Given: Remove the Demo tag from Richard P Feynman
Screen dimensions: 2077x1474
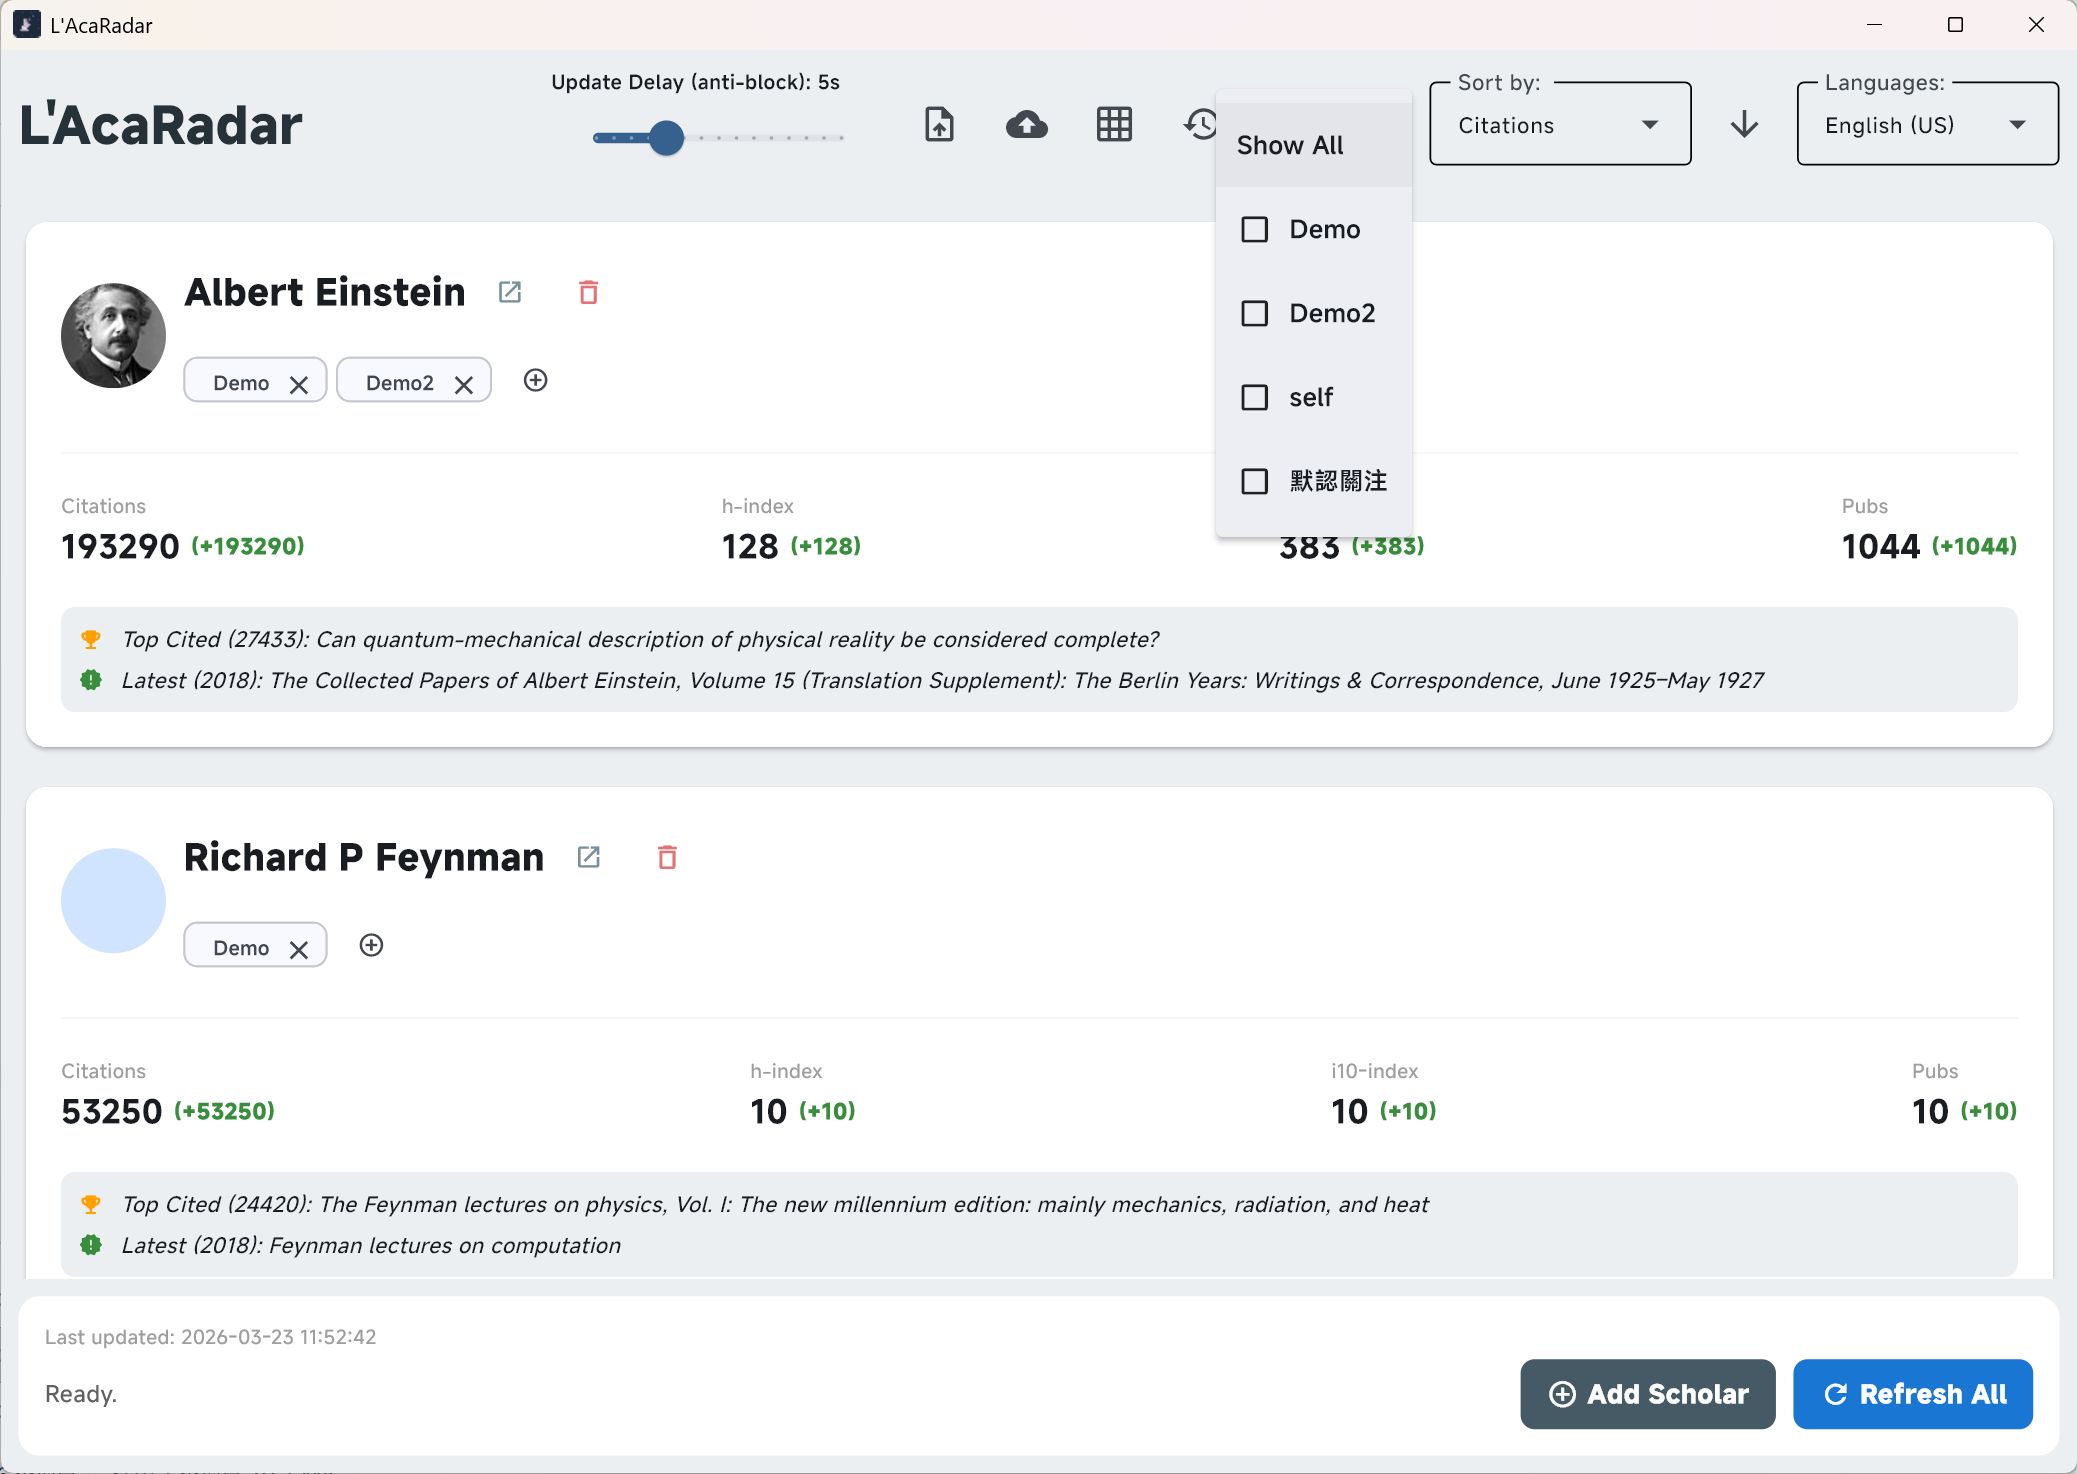Looking at the screenshot, I should 298,950.
